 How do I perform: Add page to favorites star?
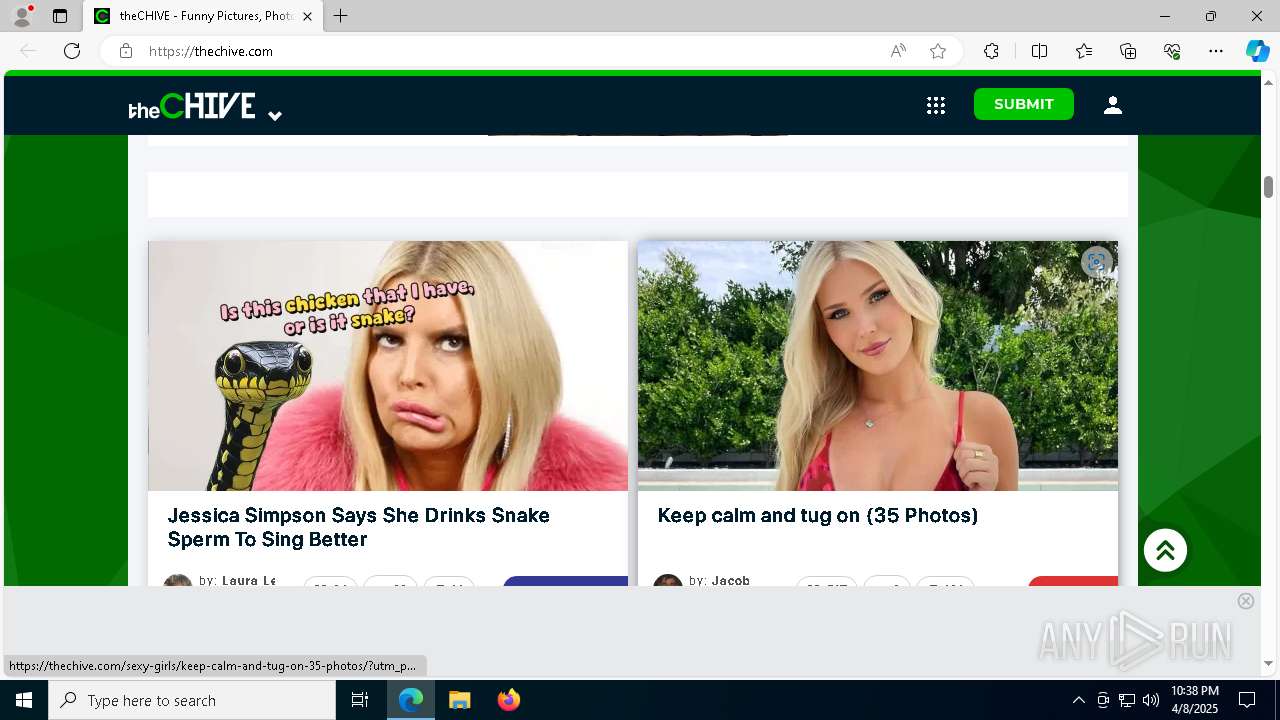938,51
